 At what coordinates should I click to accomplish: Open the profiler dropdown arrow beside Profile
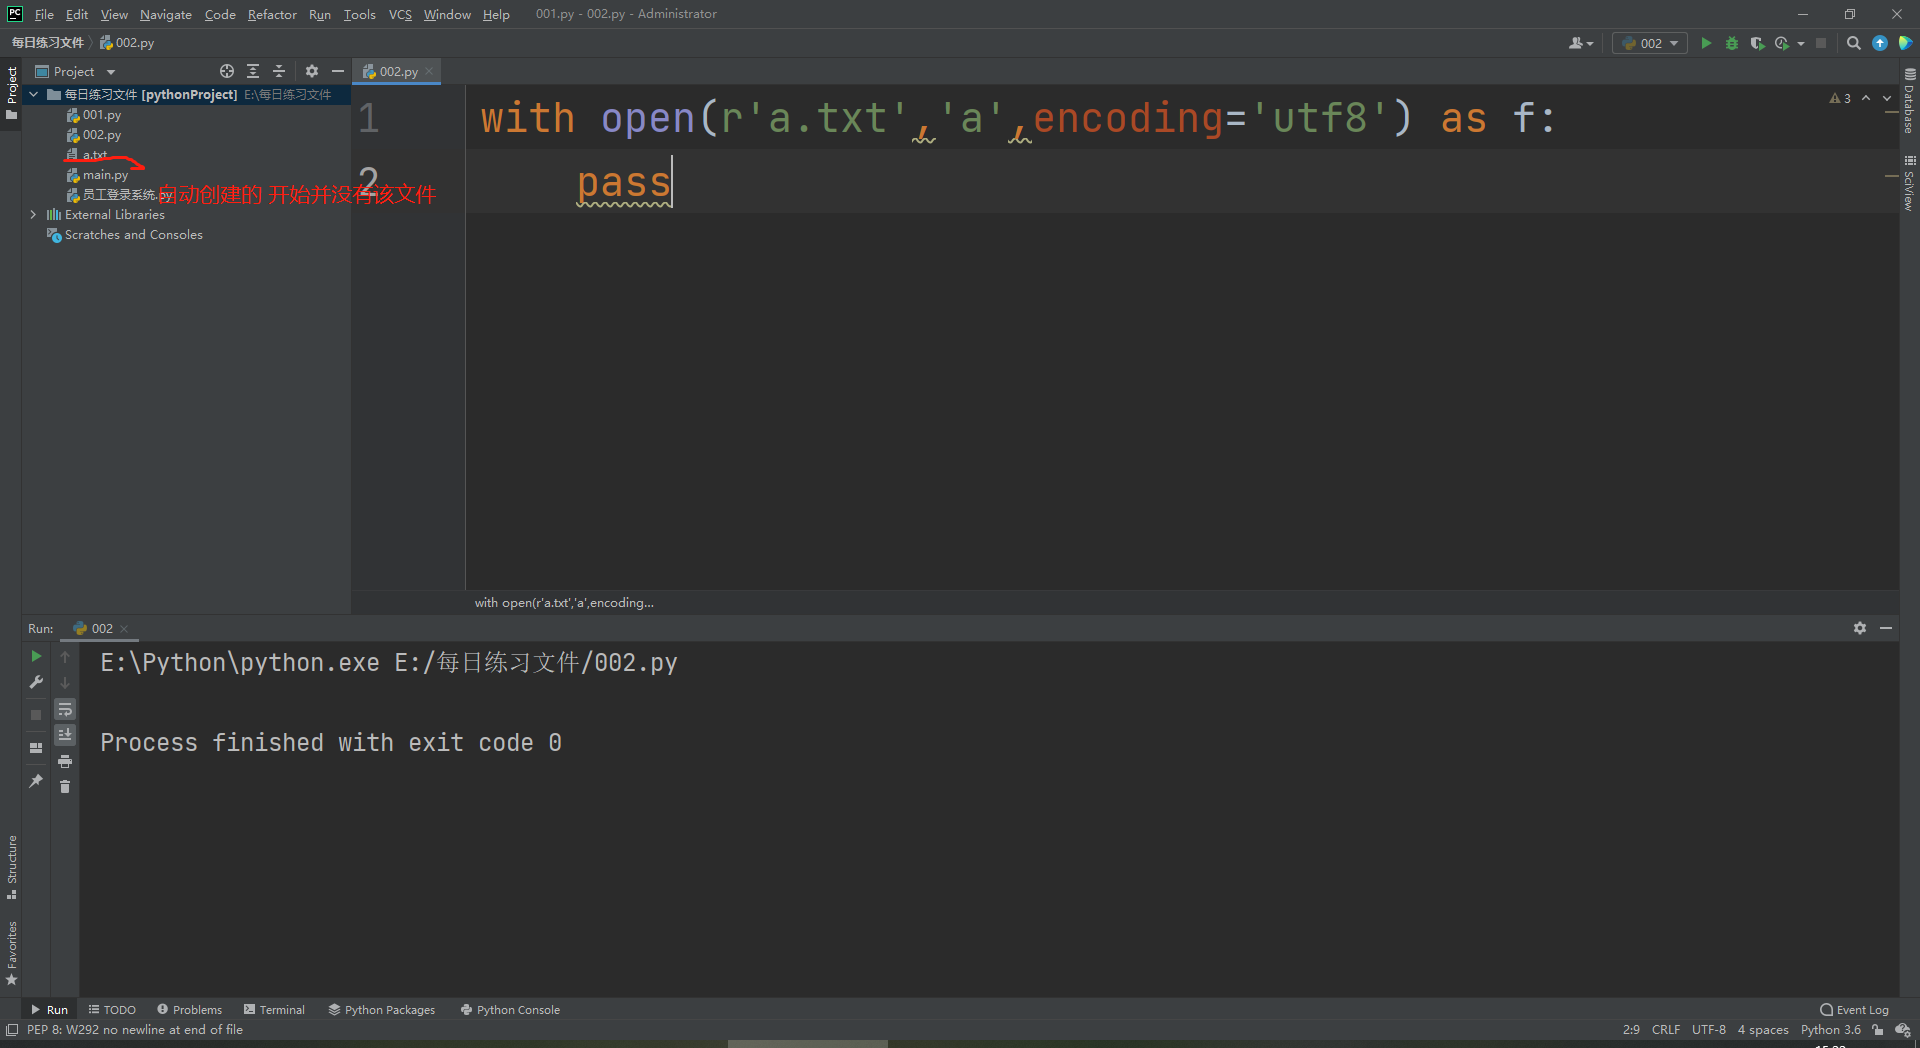click(1801, 44)
